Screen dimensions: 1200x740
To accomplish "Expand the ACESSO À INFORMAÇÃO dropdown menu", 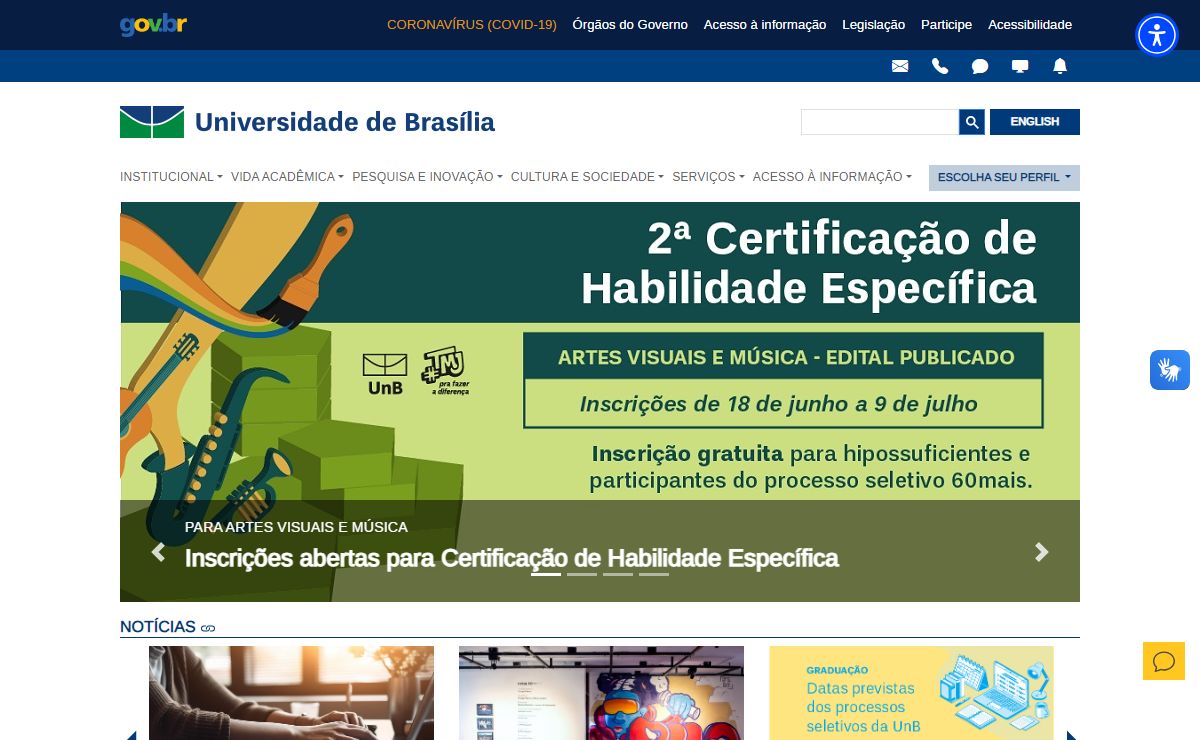I will click(832, 177).
